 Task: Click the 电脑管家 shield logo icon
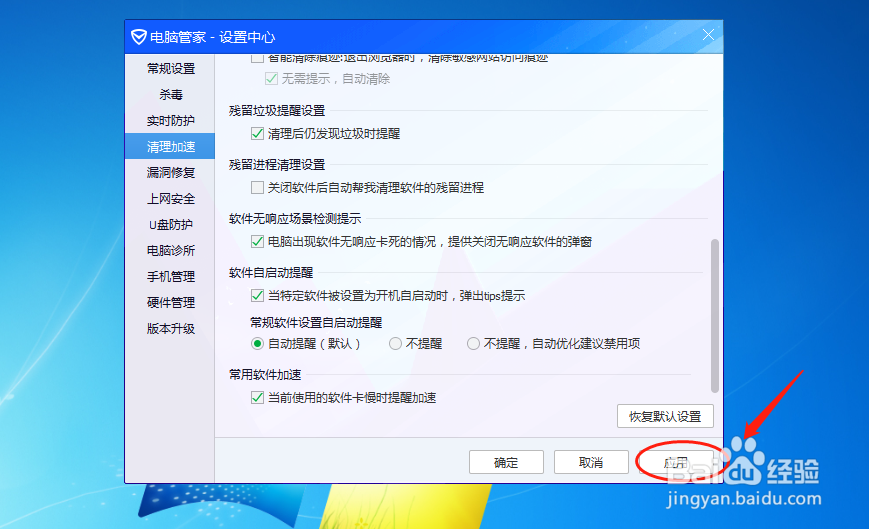click(x=139, y=37)
